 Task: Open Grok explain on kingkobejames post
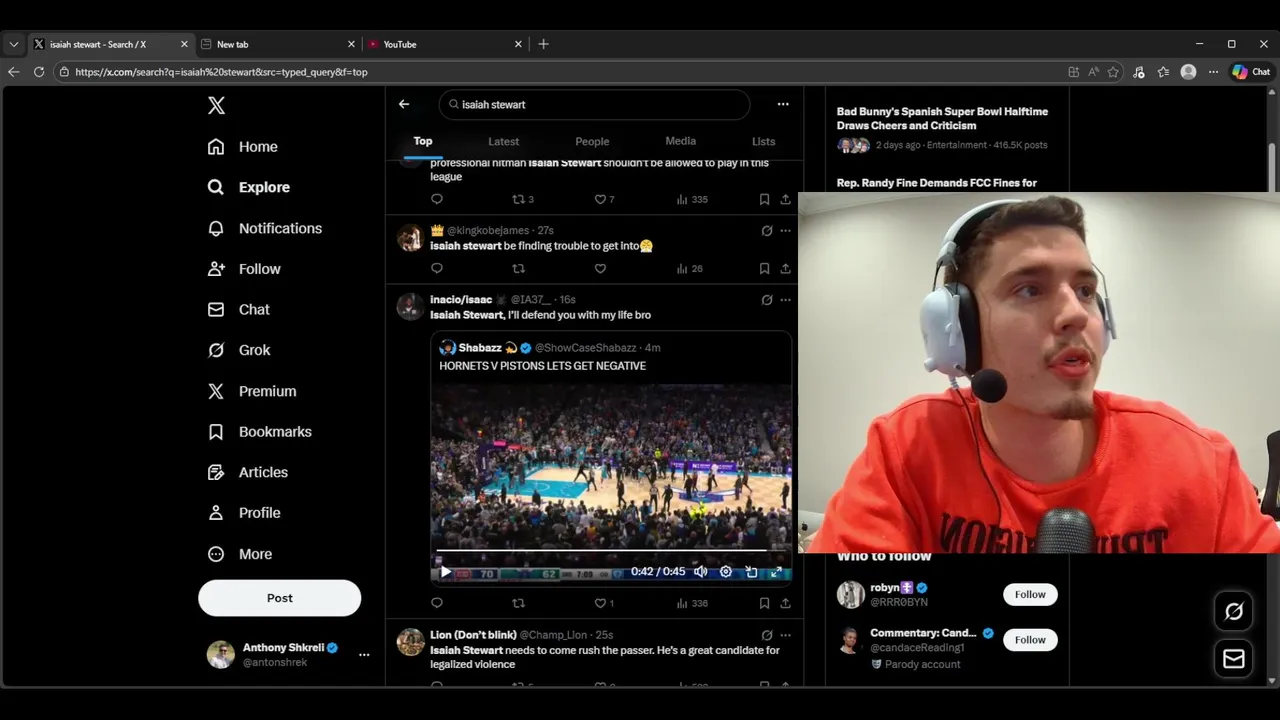coord(767,231)
